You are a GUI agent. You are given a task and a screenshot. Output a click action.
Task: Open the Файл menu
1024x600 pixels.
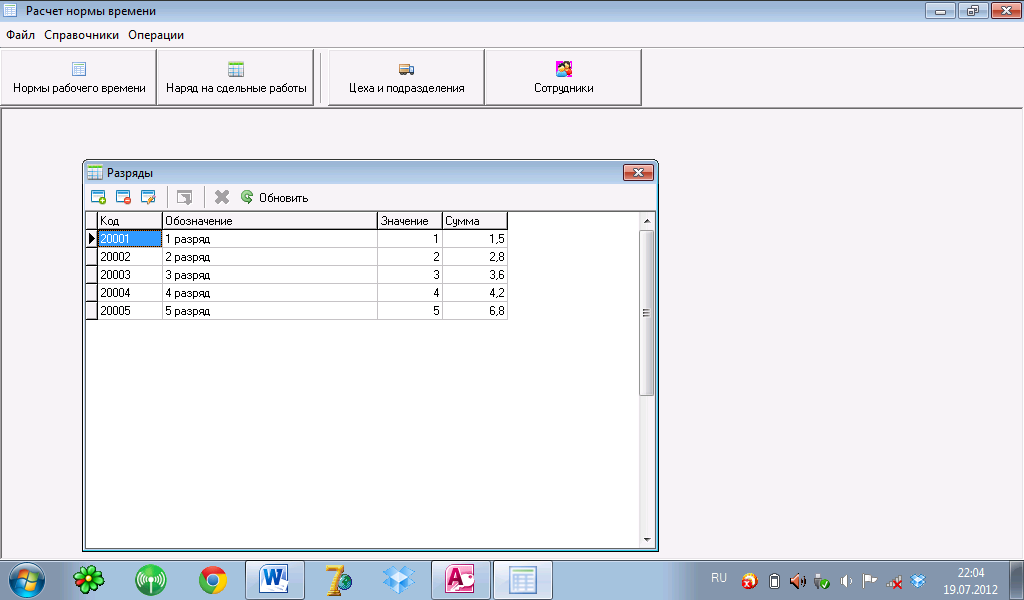[20, 35]
